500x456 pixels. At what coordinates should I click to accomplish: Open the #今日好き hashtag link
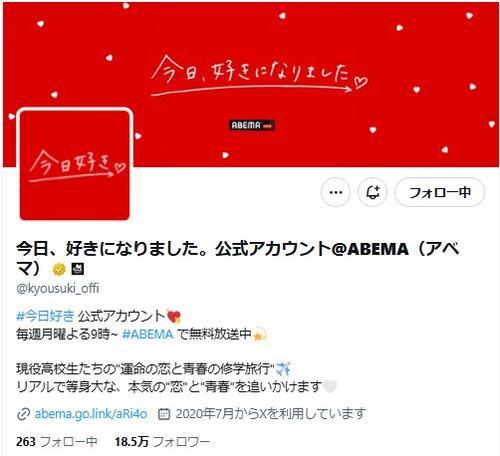(45, 316)
